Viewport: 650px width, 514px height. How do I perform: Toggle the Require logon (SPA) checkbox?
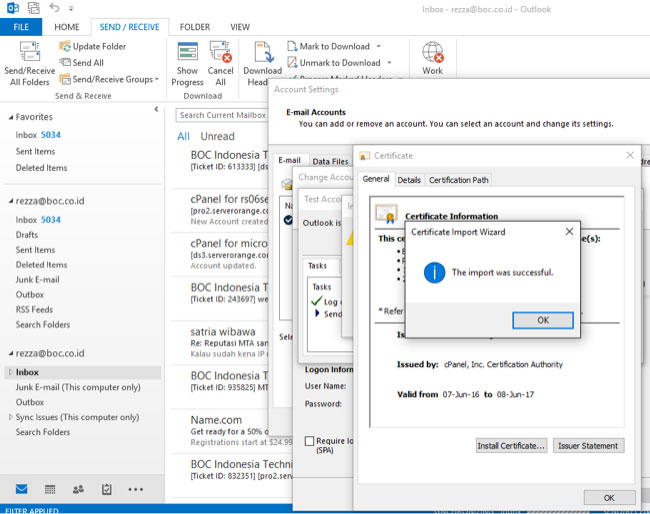309,441
